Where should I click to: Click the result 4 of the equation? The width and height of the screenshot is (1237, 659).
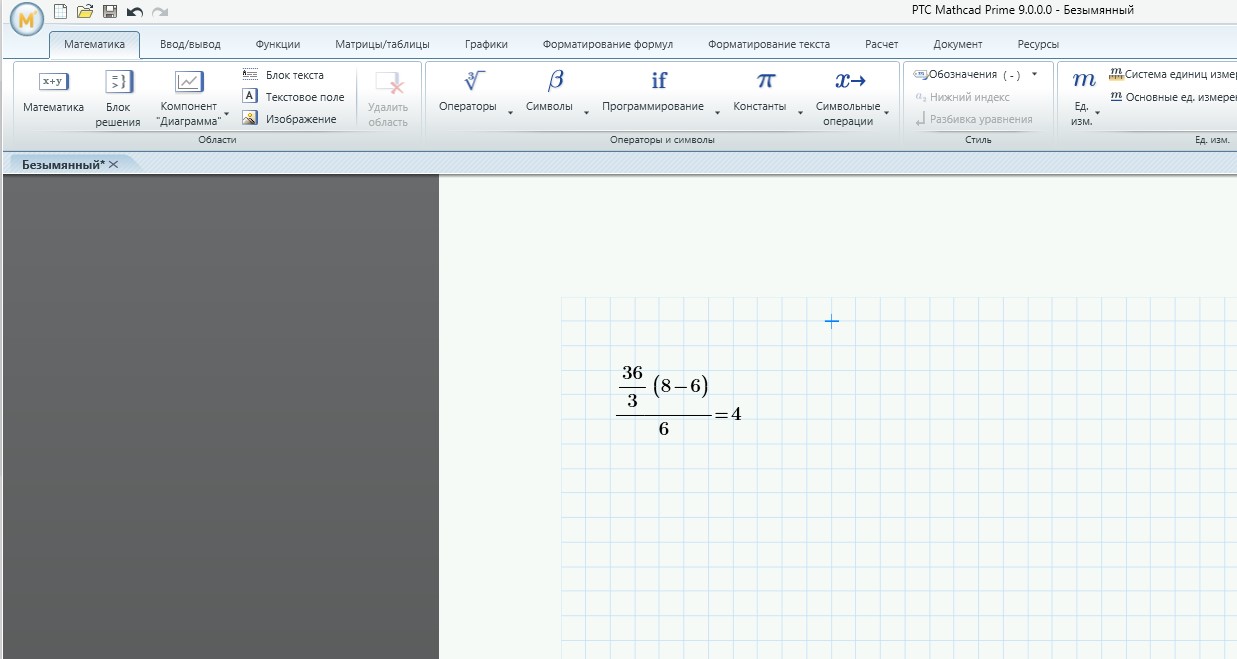click(x=736, y=413)
